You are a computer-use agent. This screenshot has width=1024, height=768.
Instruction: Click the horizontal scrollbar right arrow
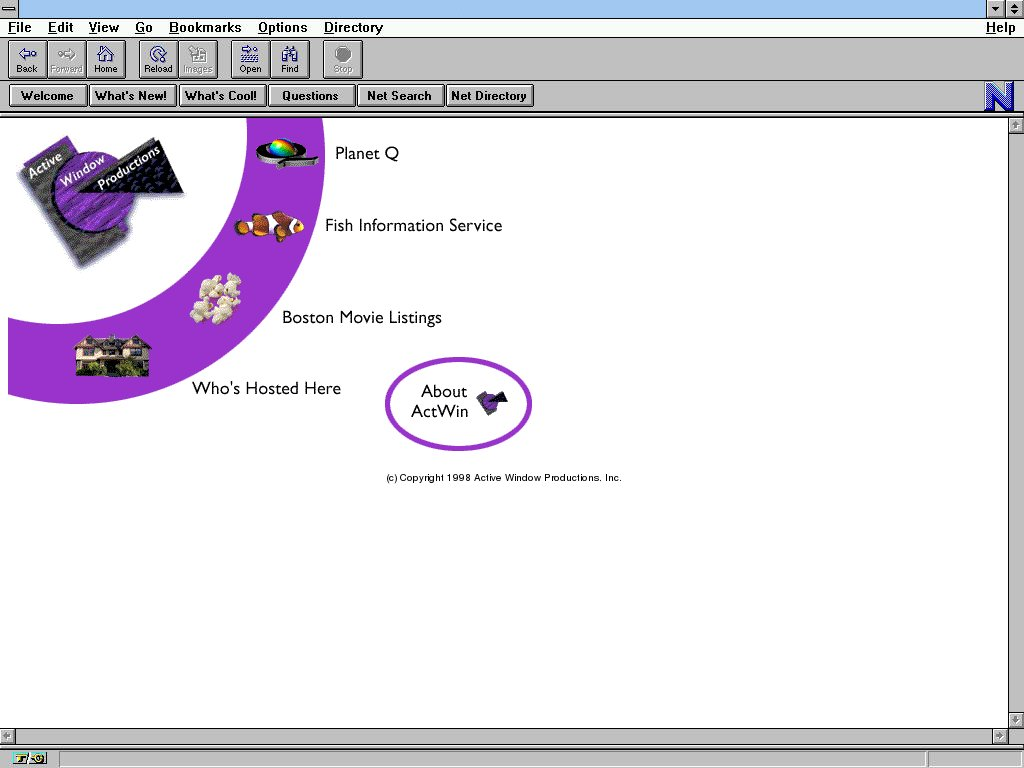pyautogui.click(x=999, y=736)
